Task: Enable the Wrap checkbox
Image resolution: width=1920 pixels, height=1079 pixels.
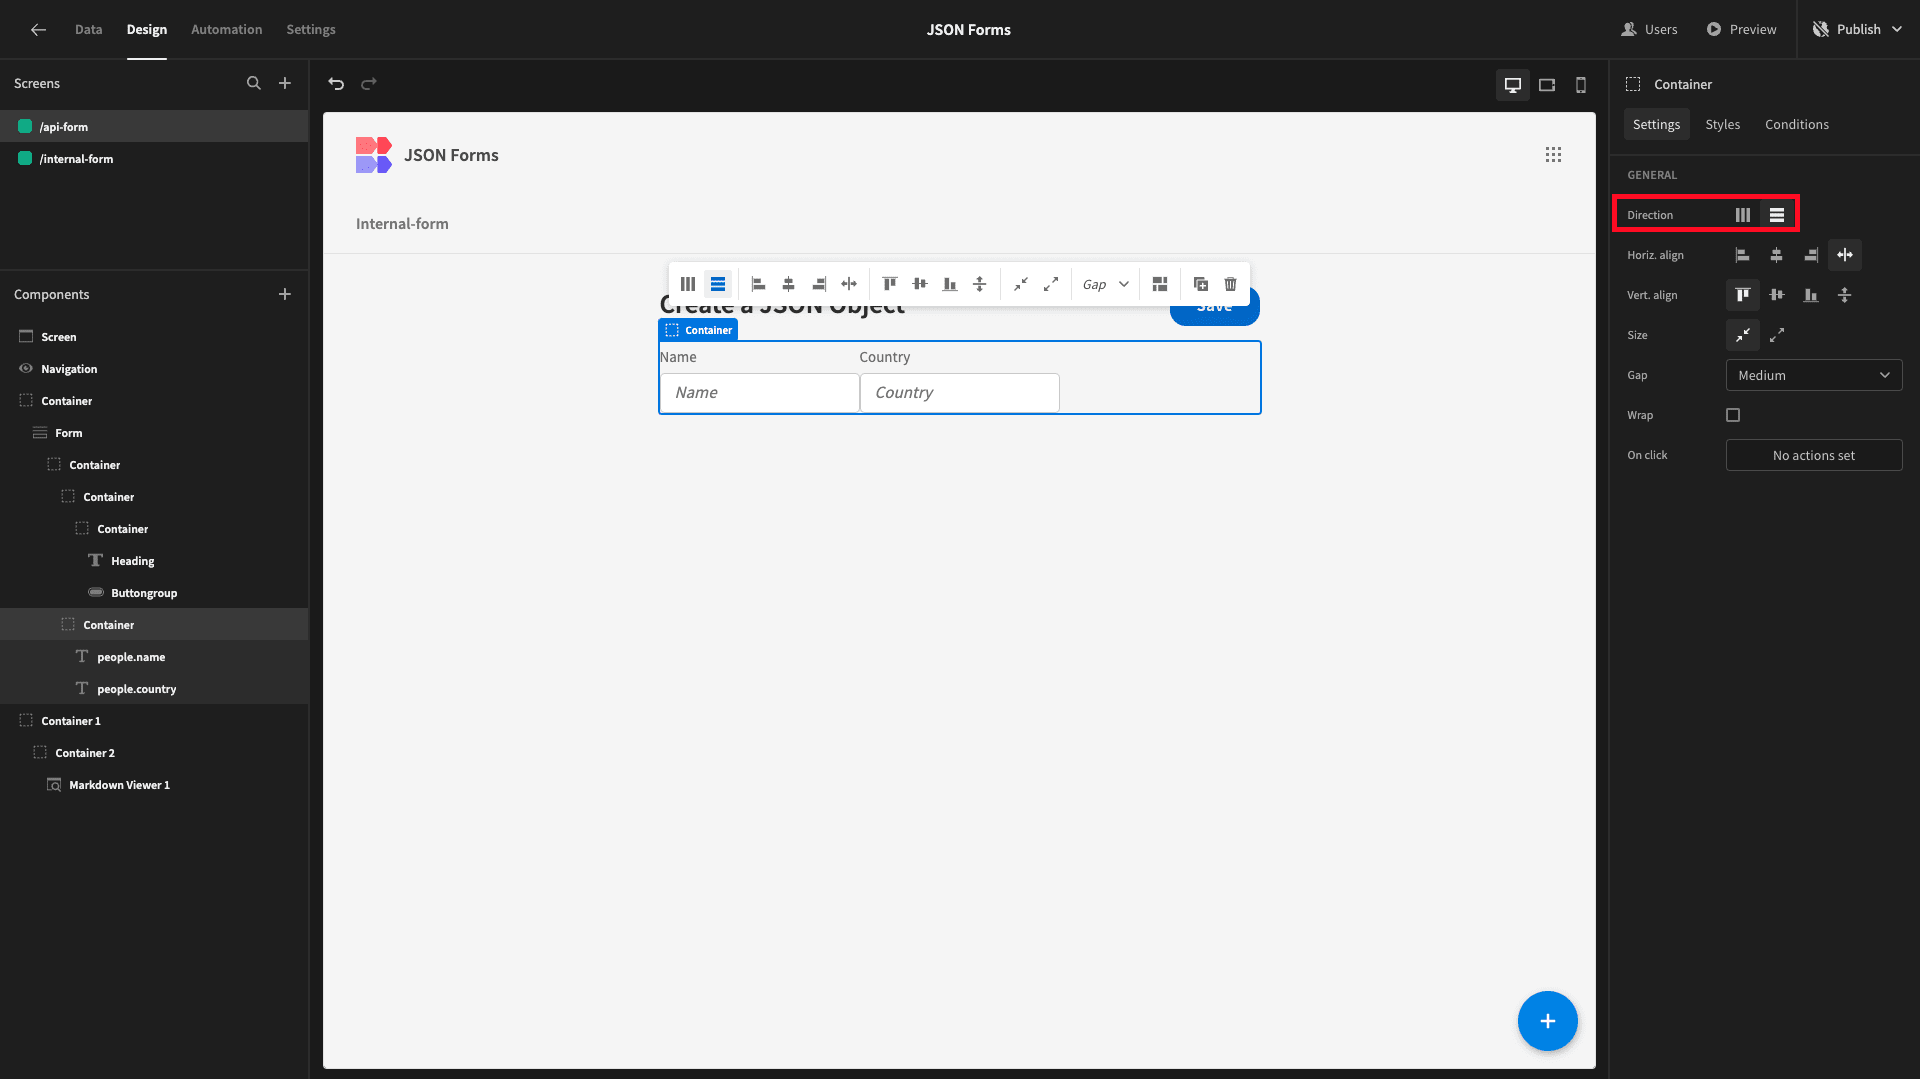Action: [1733, 415]
